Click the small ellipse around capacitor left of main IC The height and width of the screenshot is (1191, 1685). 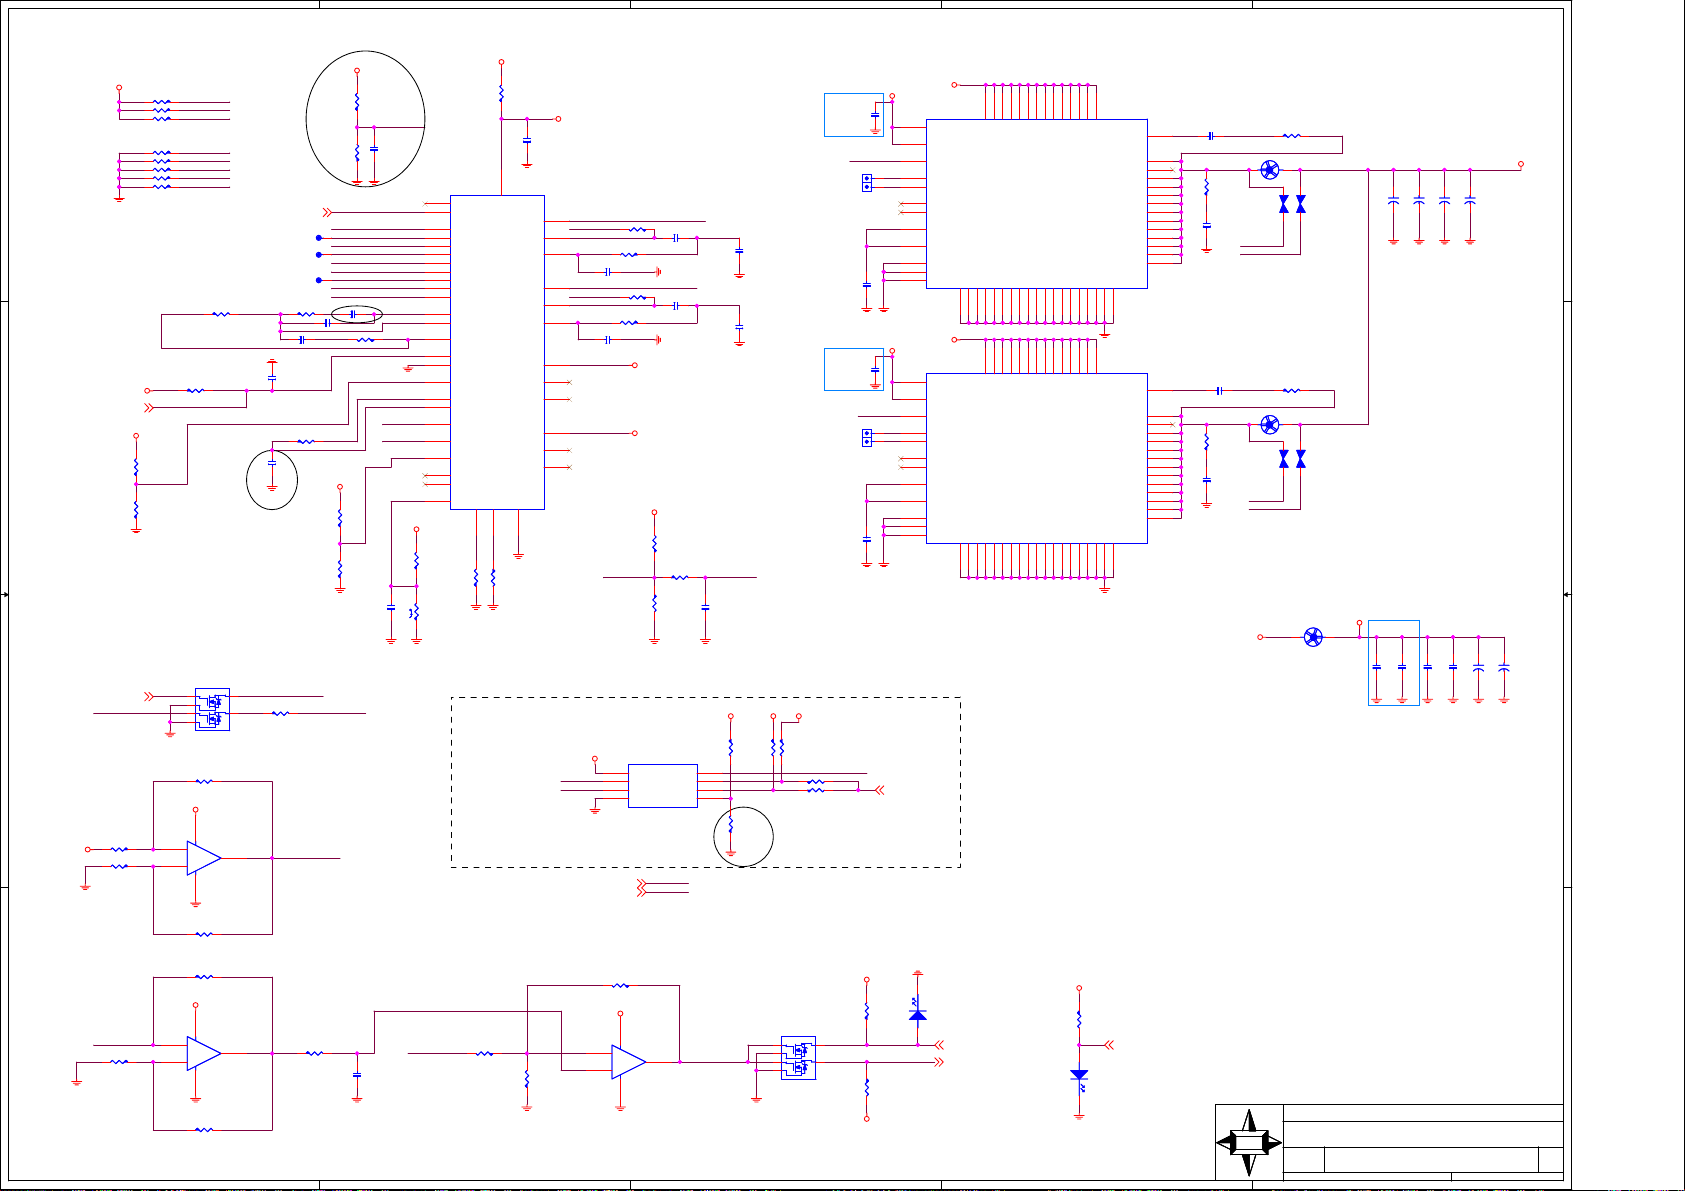coord(357,315)
